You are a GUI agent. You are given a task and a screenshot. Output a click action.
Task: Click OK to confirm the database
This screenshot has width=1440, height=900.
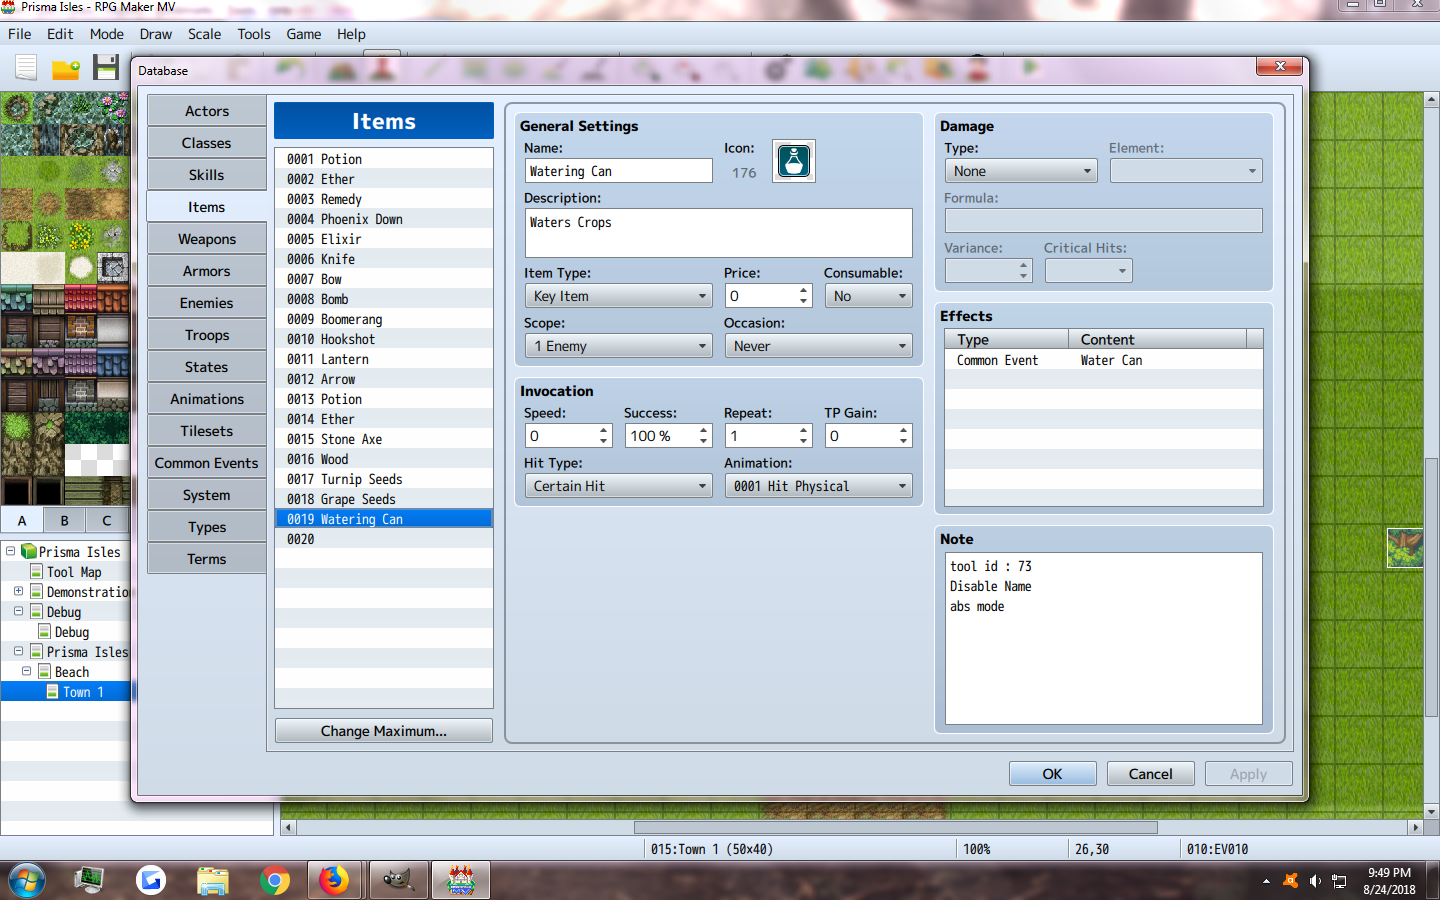pyautogui.click(x=1053, y=774)
